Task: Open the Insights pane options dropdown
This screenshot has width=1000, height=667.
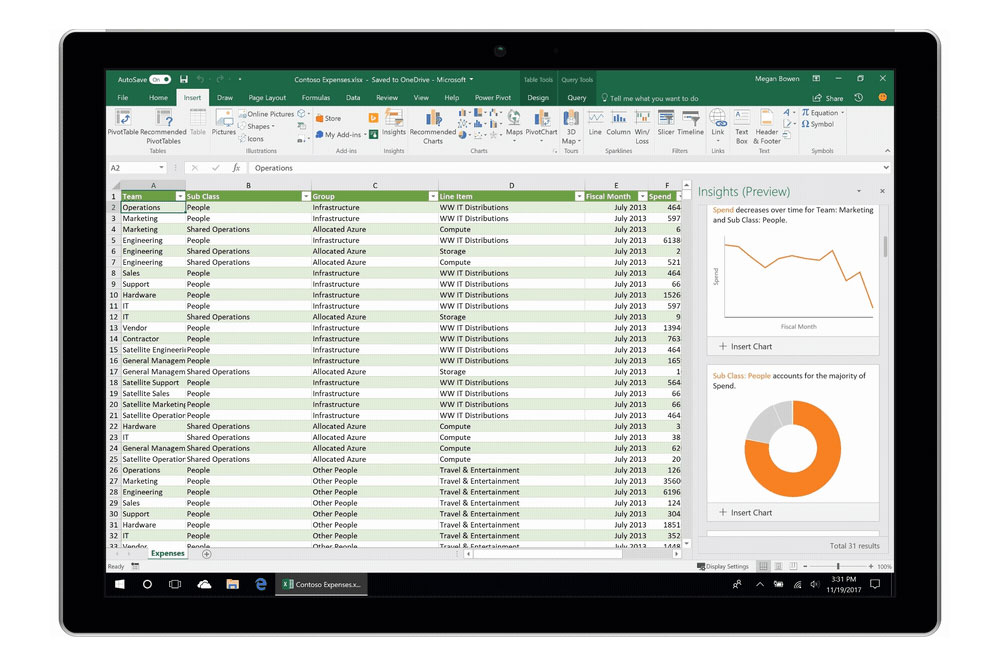Action: pos(859,191)
